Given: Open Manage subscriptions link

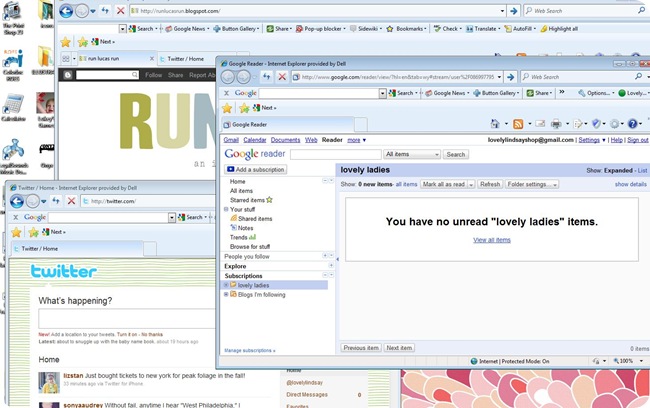Looking at the screenshot, I should pyautogui.click(x=250, y=350).
